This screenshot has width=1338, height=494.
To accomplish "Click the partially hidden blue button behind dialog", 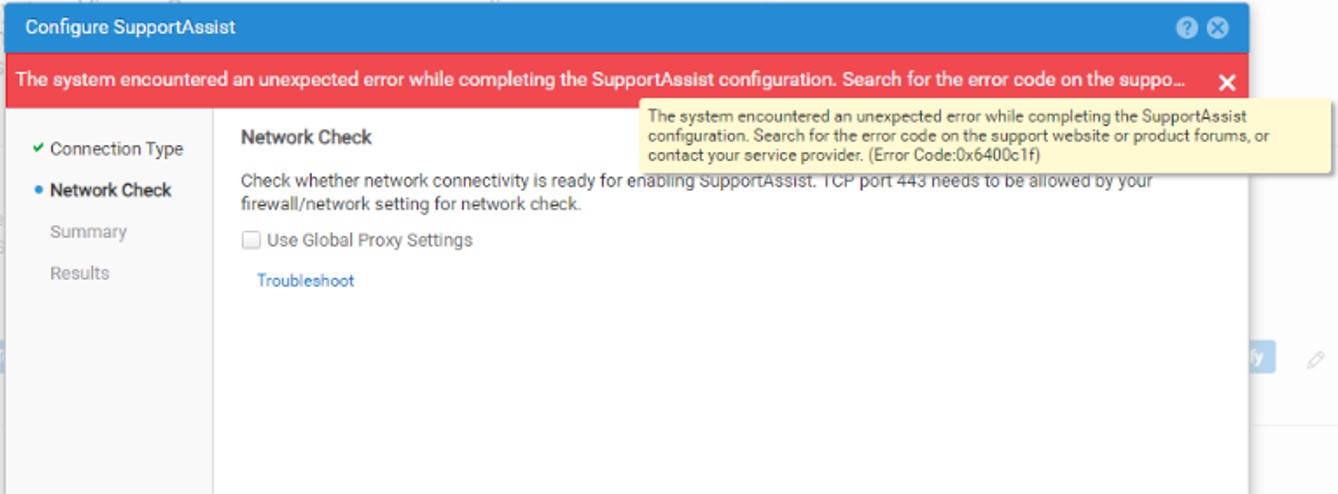I will 1261,357.
